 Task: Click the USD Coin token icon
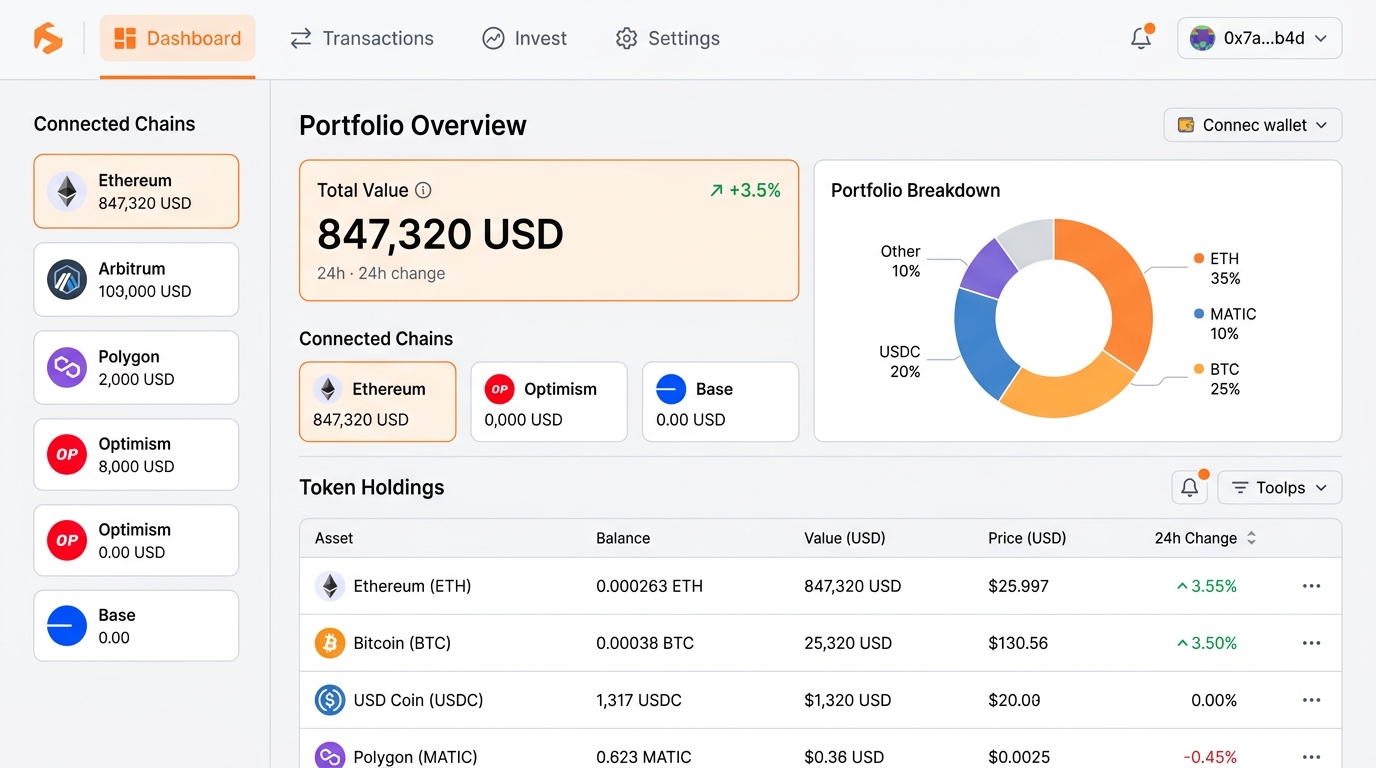[x=330, y=700]
